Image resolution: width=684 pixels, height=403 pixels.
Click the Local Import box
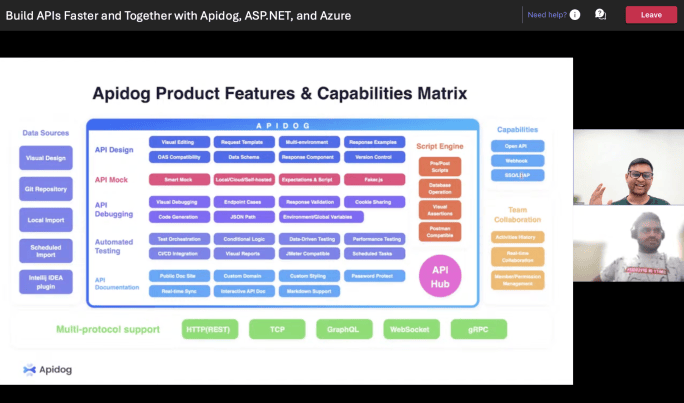click(x=46, y=220)
